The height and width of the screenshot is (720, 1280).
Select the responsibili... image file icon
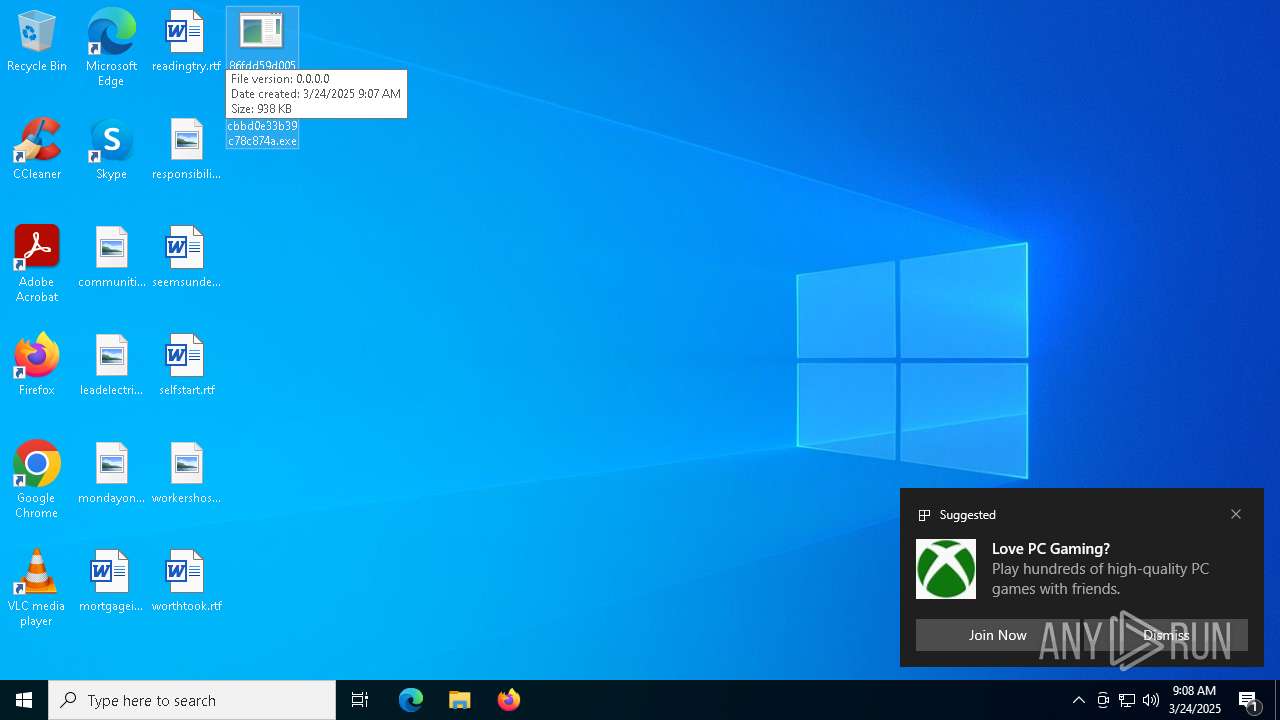coord(186,149)
